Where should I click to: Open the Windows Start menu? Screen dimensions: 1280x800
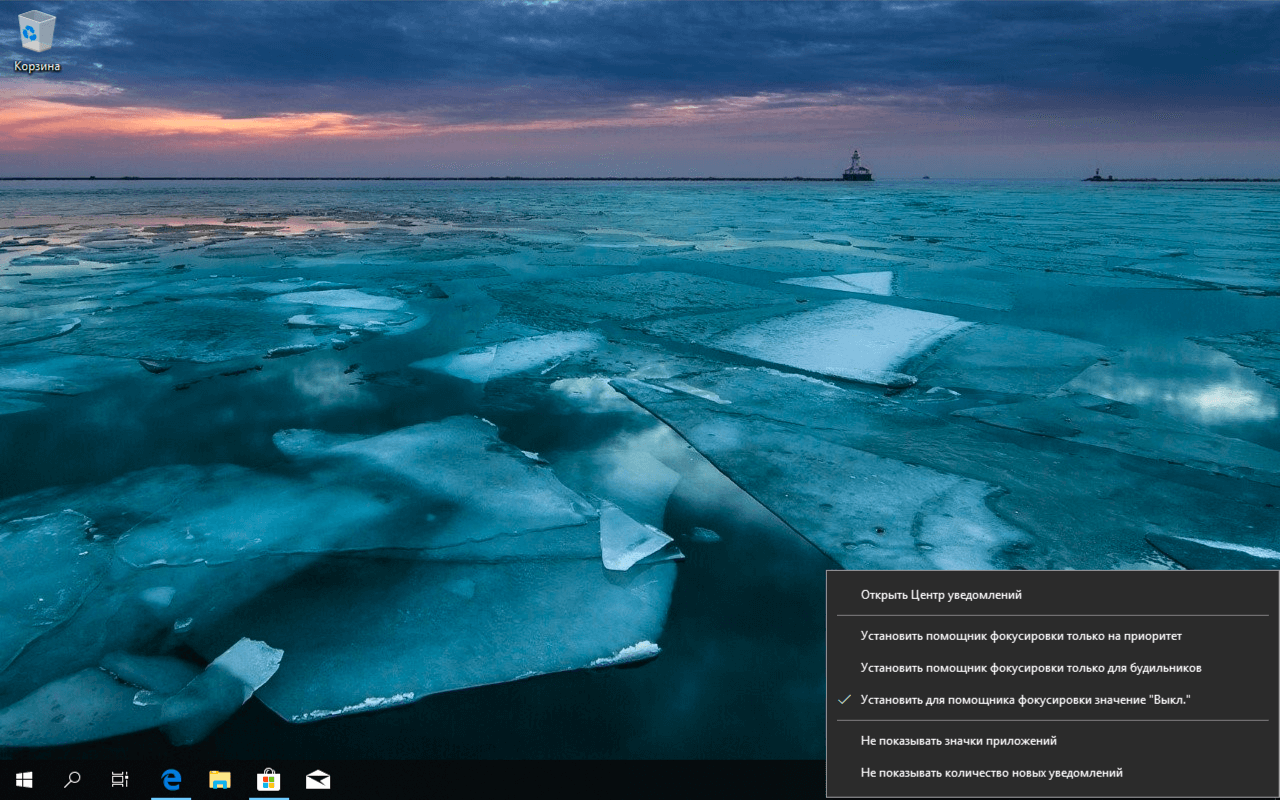(x=24, y=780)
